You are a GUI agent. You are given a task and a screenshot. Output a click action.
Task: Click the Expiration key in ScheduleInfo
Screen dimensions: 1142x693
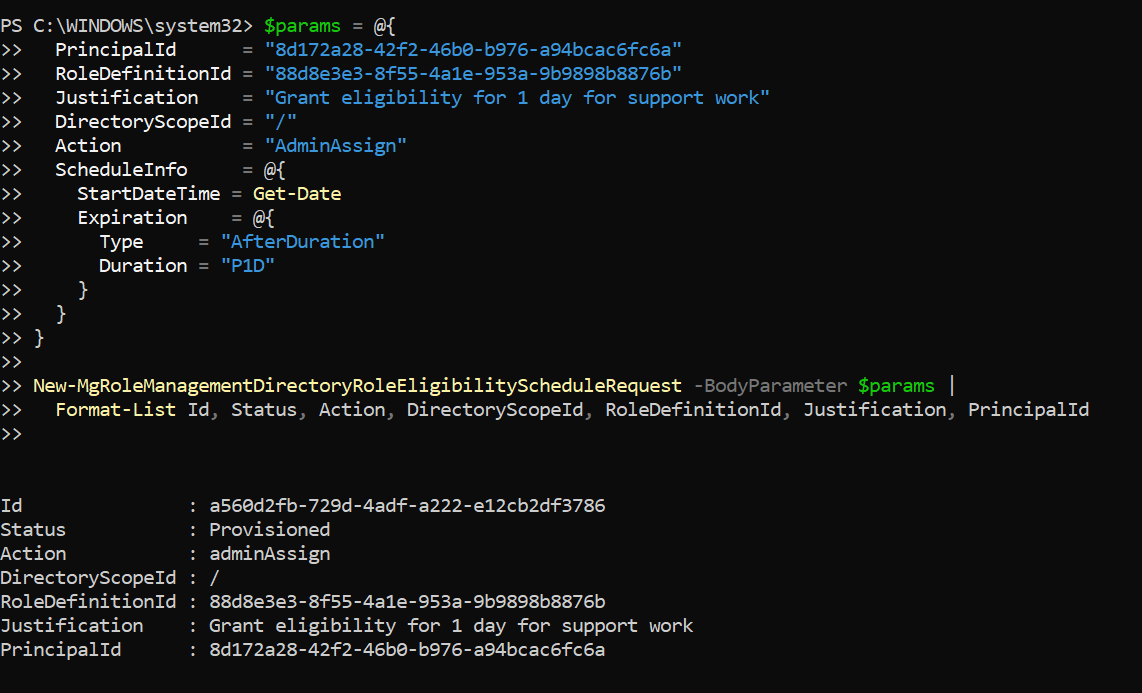(132, 218)
